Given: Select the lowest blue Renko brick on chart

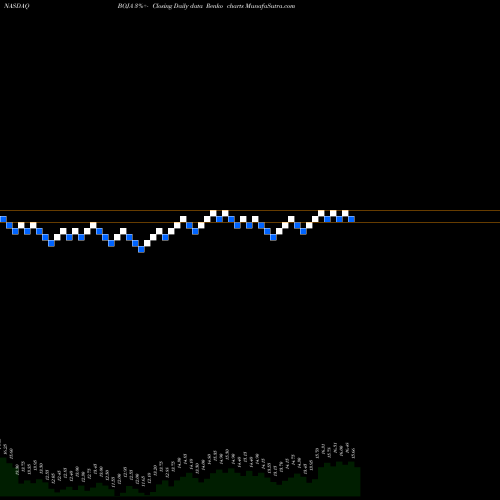Looking at the screenshot, I should (x=141, y=249).
